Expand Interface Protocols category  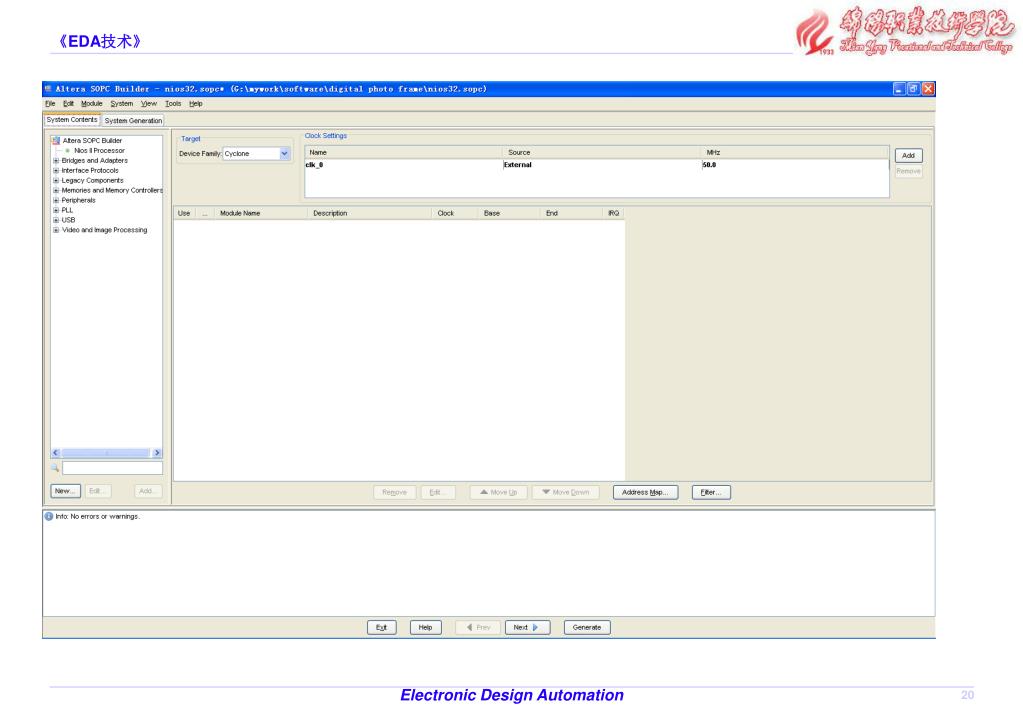56,170
